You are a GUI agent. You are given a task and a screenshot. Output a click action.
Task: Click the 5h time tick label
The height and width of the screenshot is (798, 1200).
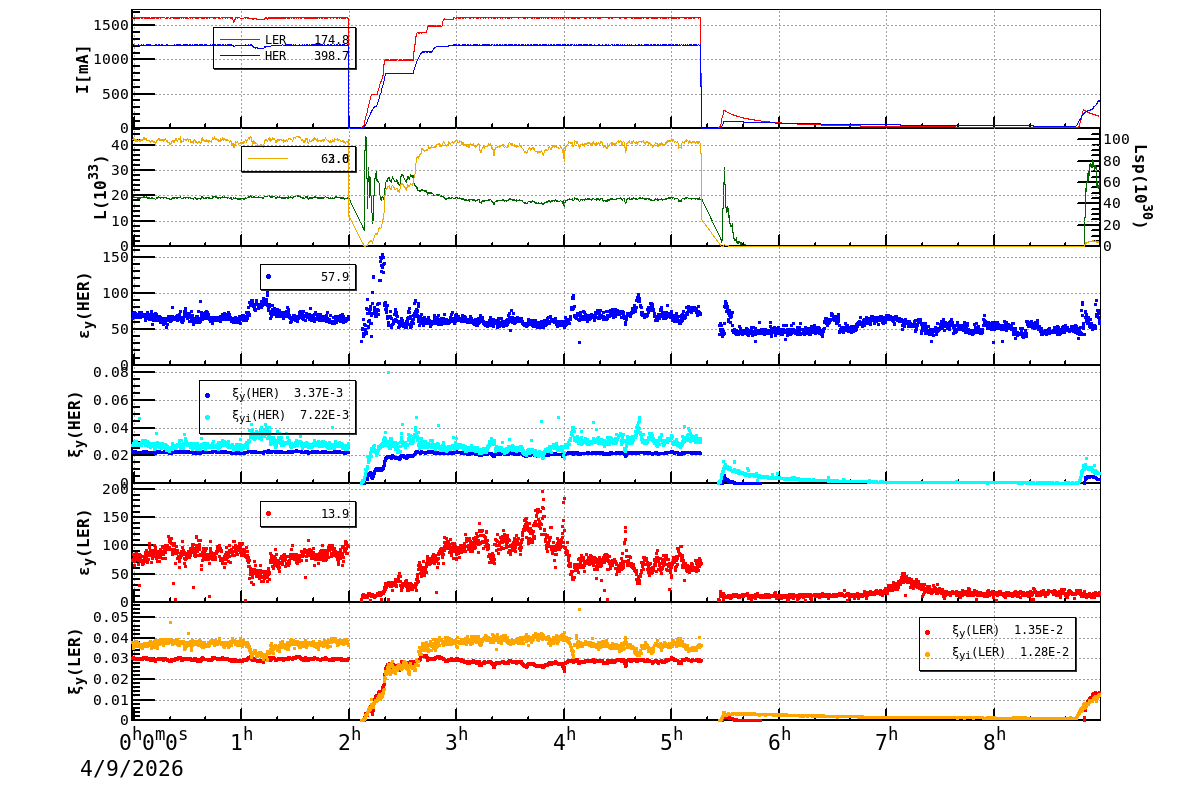pos(671,741)
